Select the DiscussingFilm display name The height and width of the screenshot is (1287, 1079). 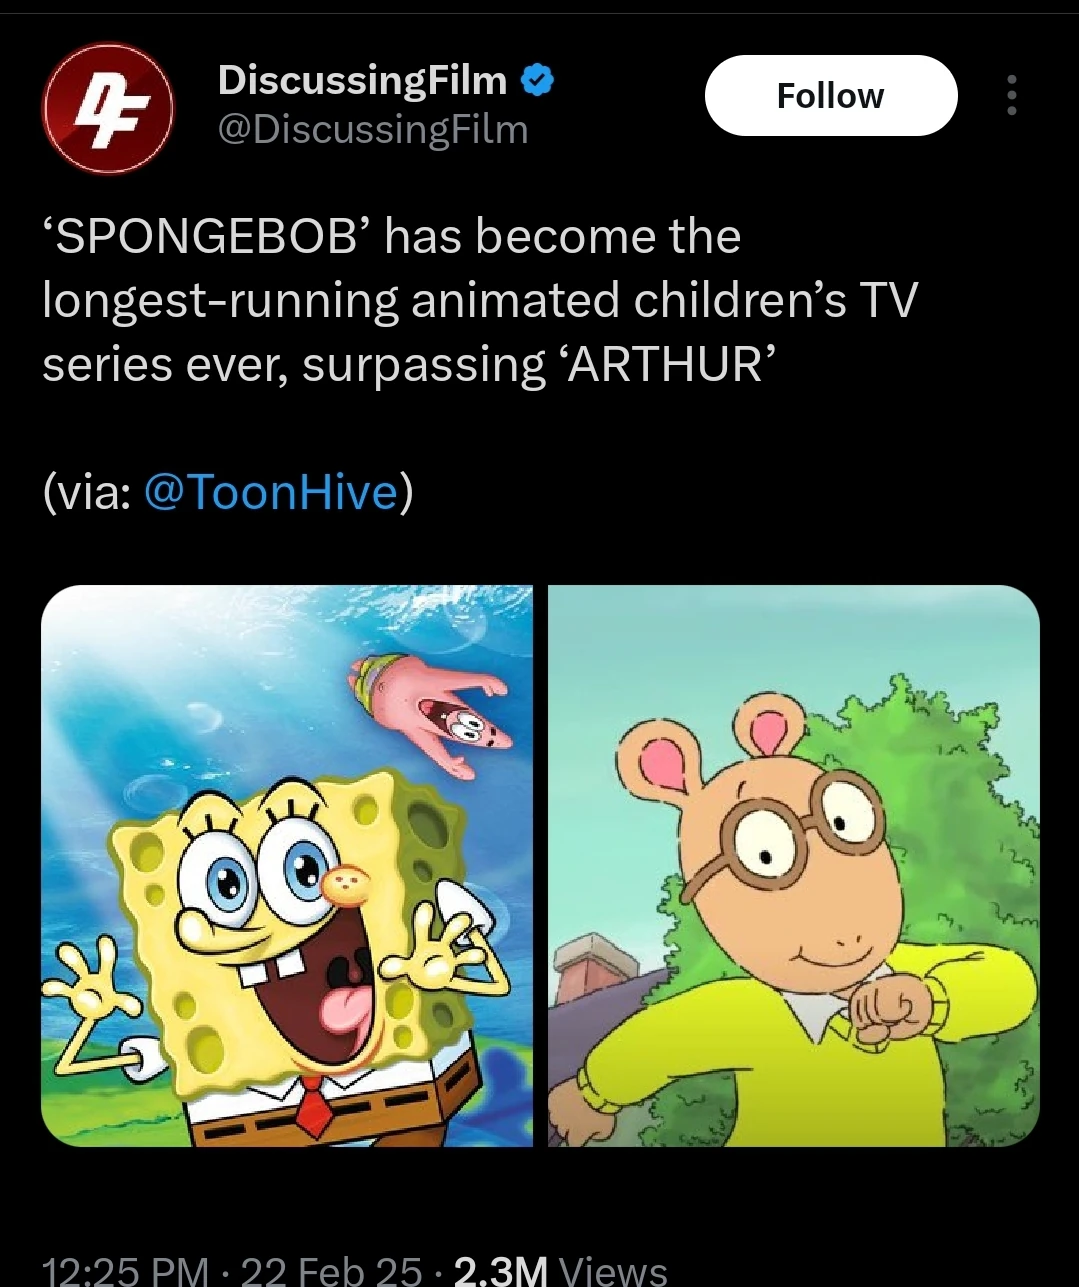coord(361,80)
